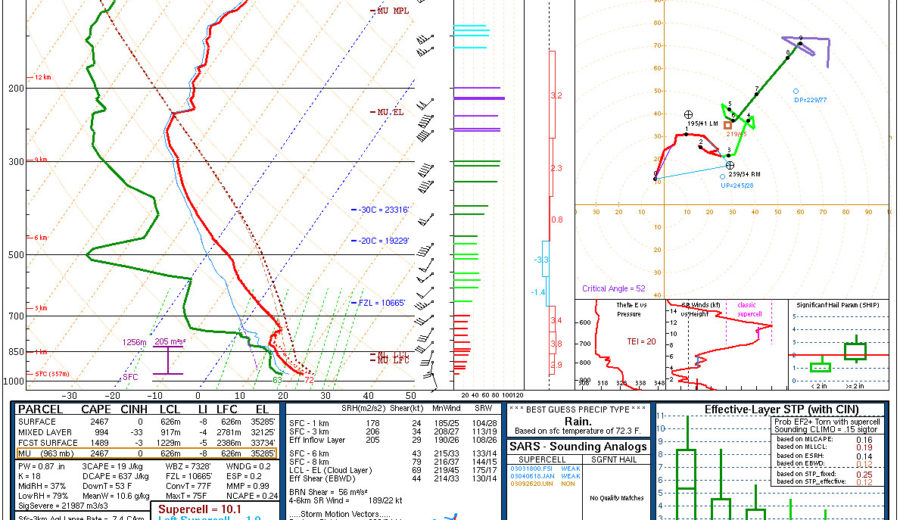Click the -20C = 19229' height label
900x520 pixels.
(380, 241)
